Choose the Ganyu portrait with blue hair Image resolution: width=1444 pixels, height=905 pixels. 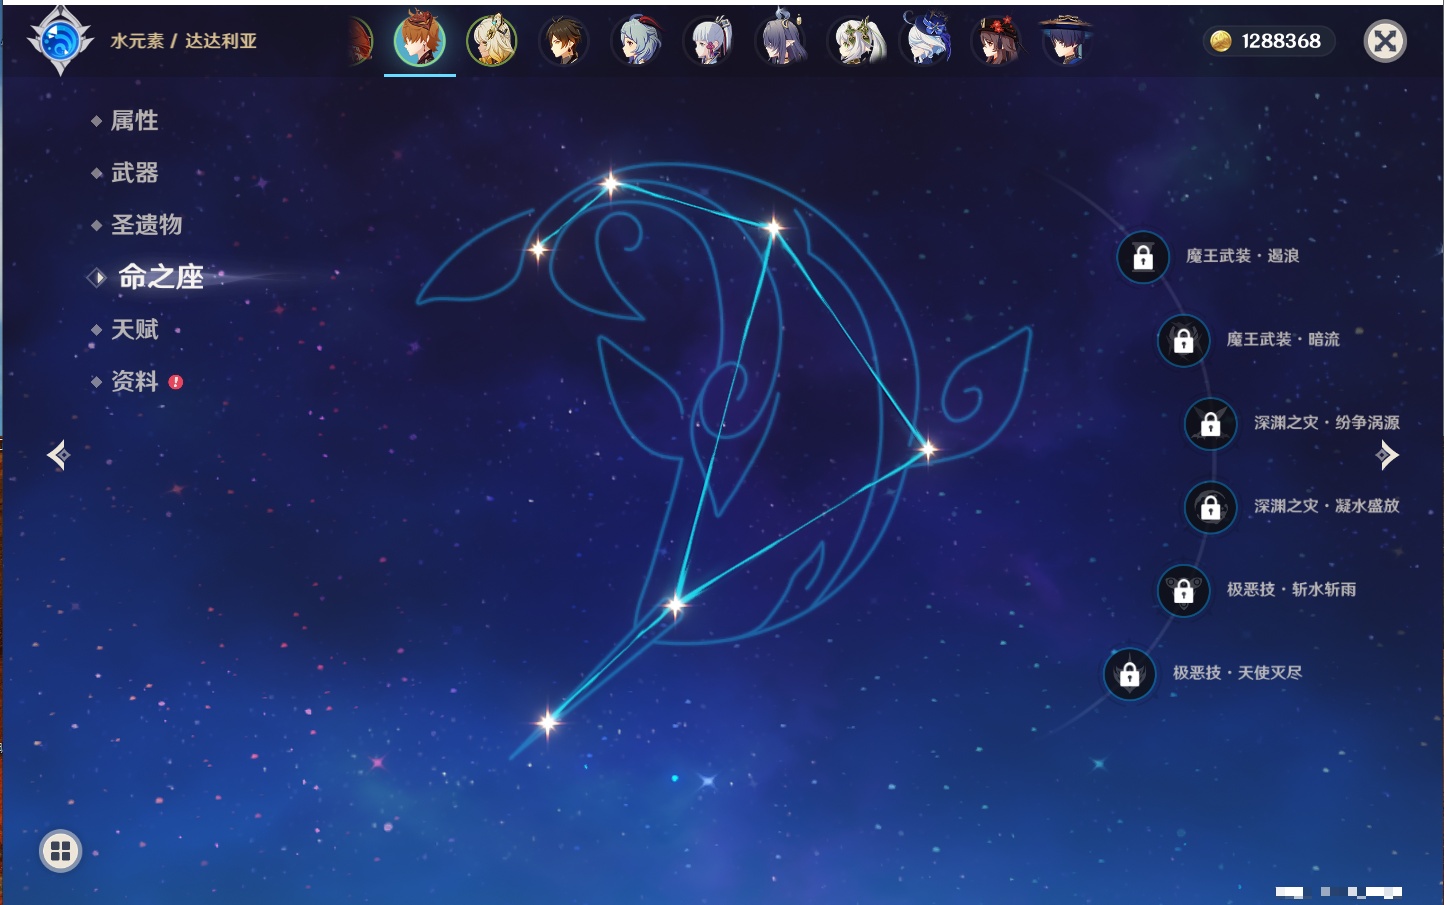[x=636, y=42]
